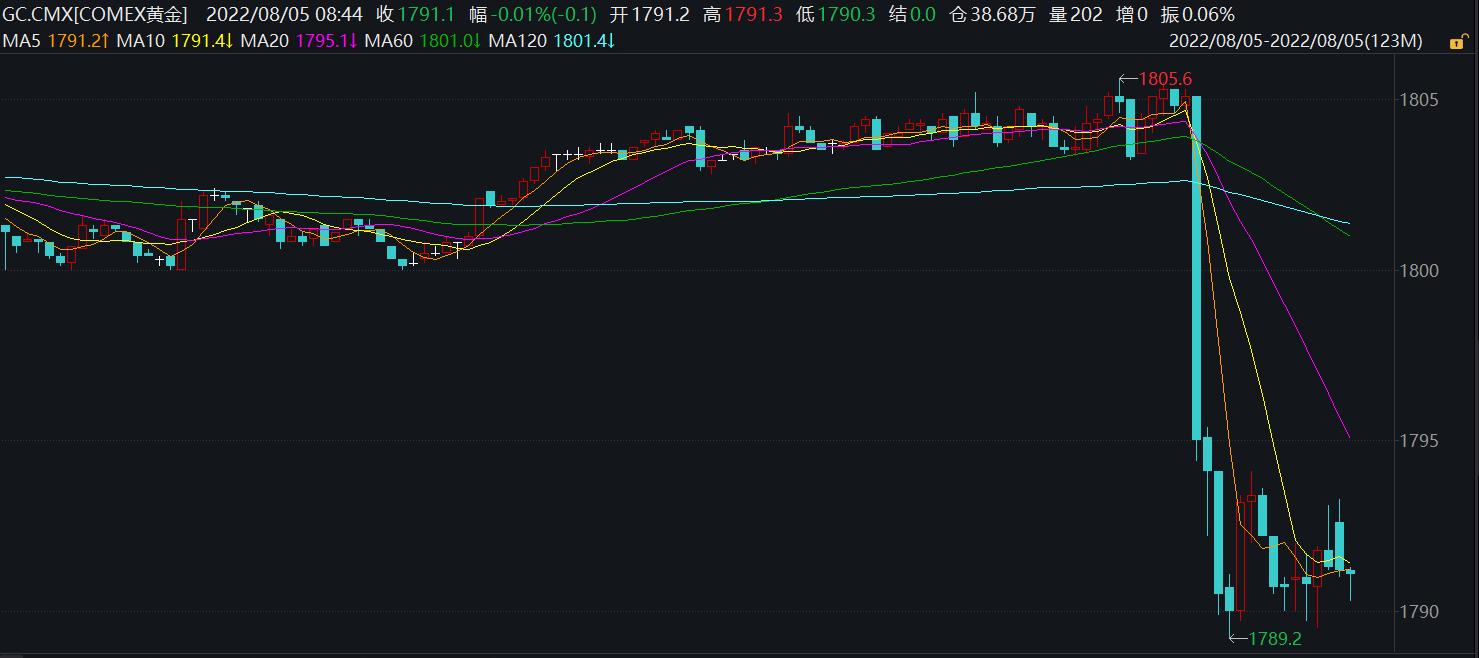Image resolution: width=1479 pixels, height=658 pixels.
Task: Click the 1800 price axis label
Action: (x=1420, y=270)
